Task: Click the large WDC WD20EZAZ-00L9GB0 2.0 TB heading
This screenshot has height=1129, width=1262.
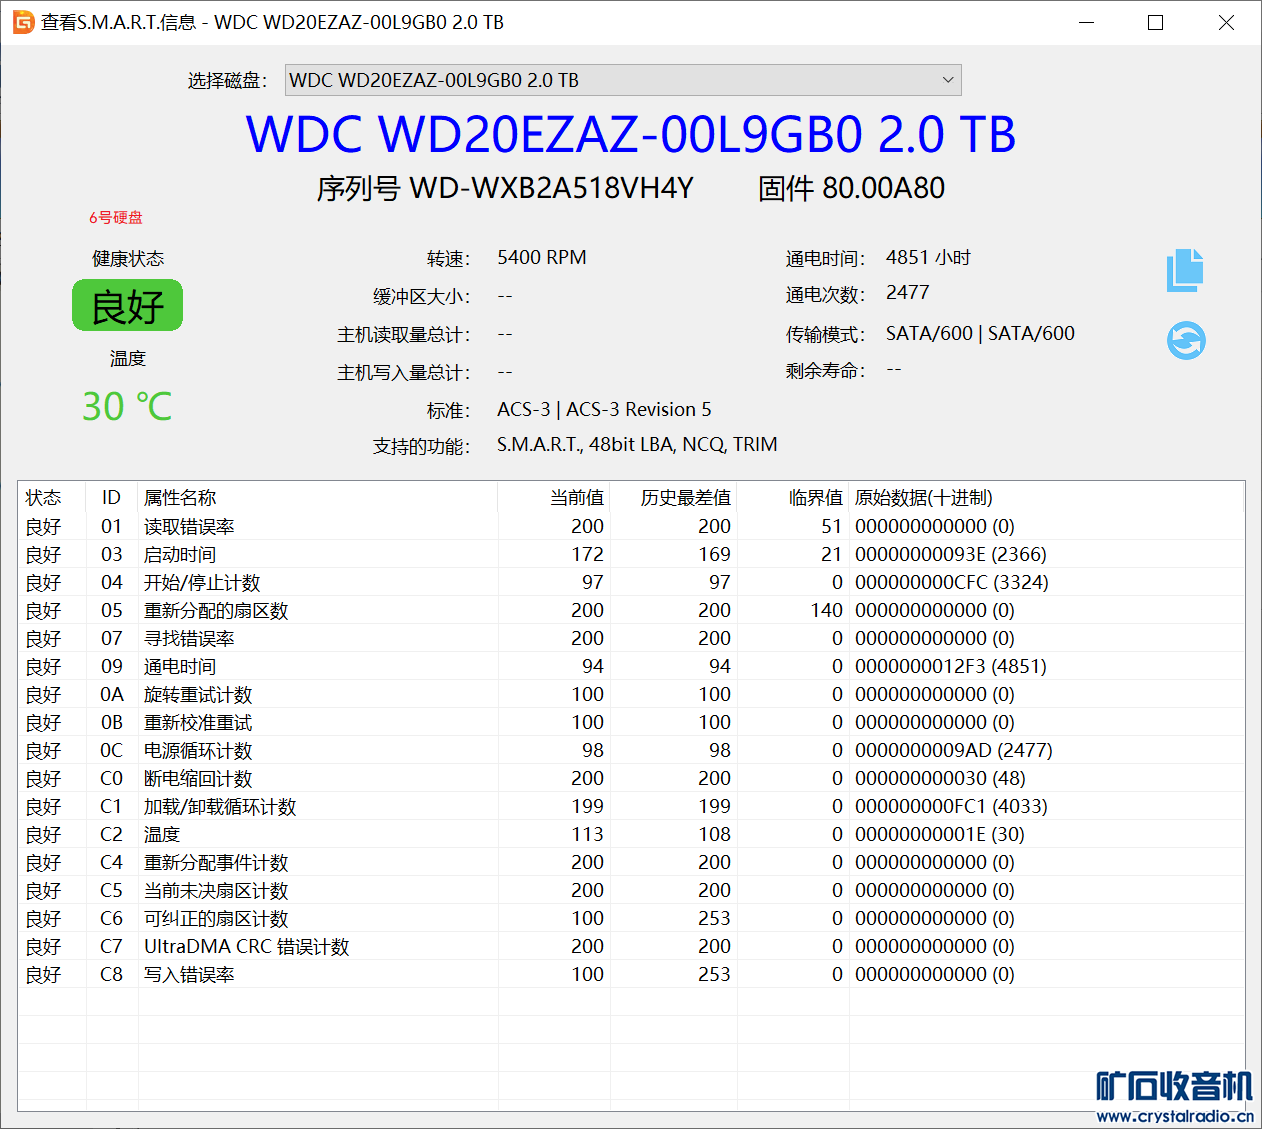Action: click(x=631, y=134)
